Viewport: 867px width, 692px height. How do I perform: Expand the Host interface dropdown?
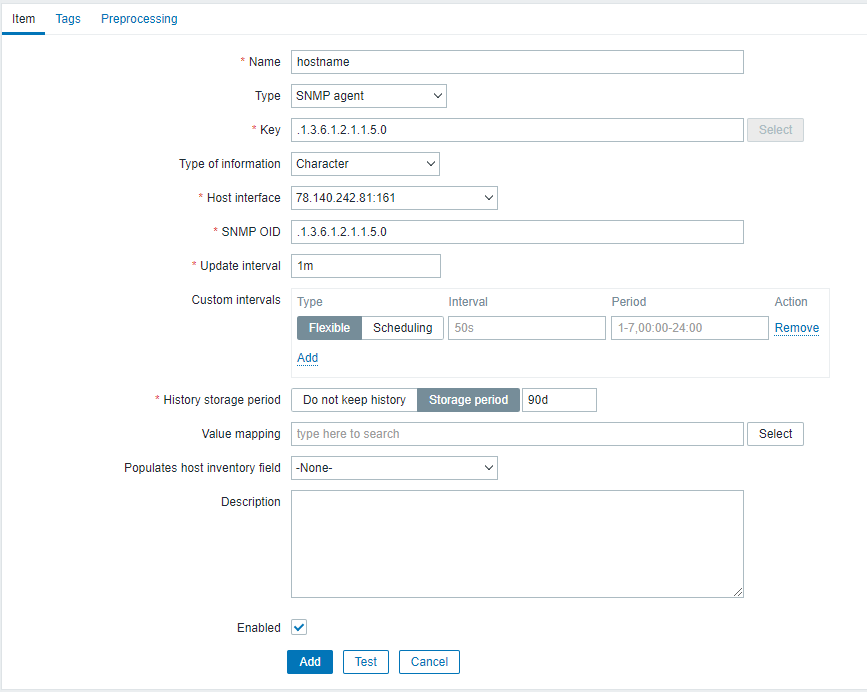click(393, 197)
